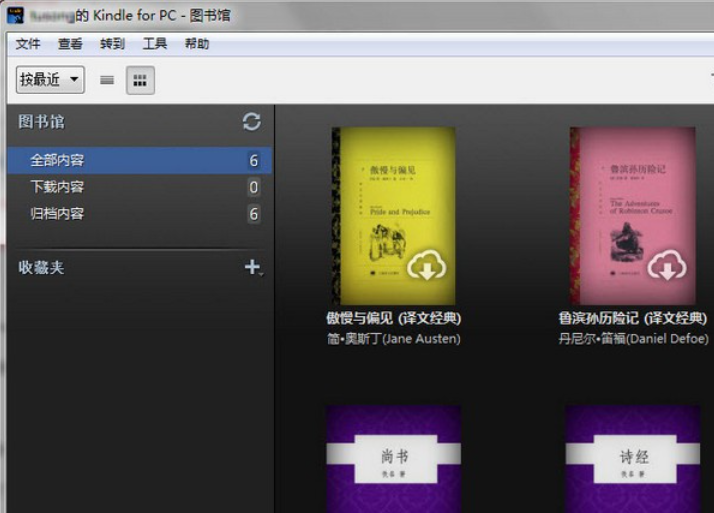Click the 图书馆 sidebar heading
The image size is (714, 513).
pyautogui.click(x=41, y=122)
